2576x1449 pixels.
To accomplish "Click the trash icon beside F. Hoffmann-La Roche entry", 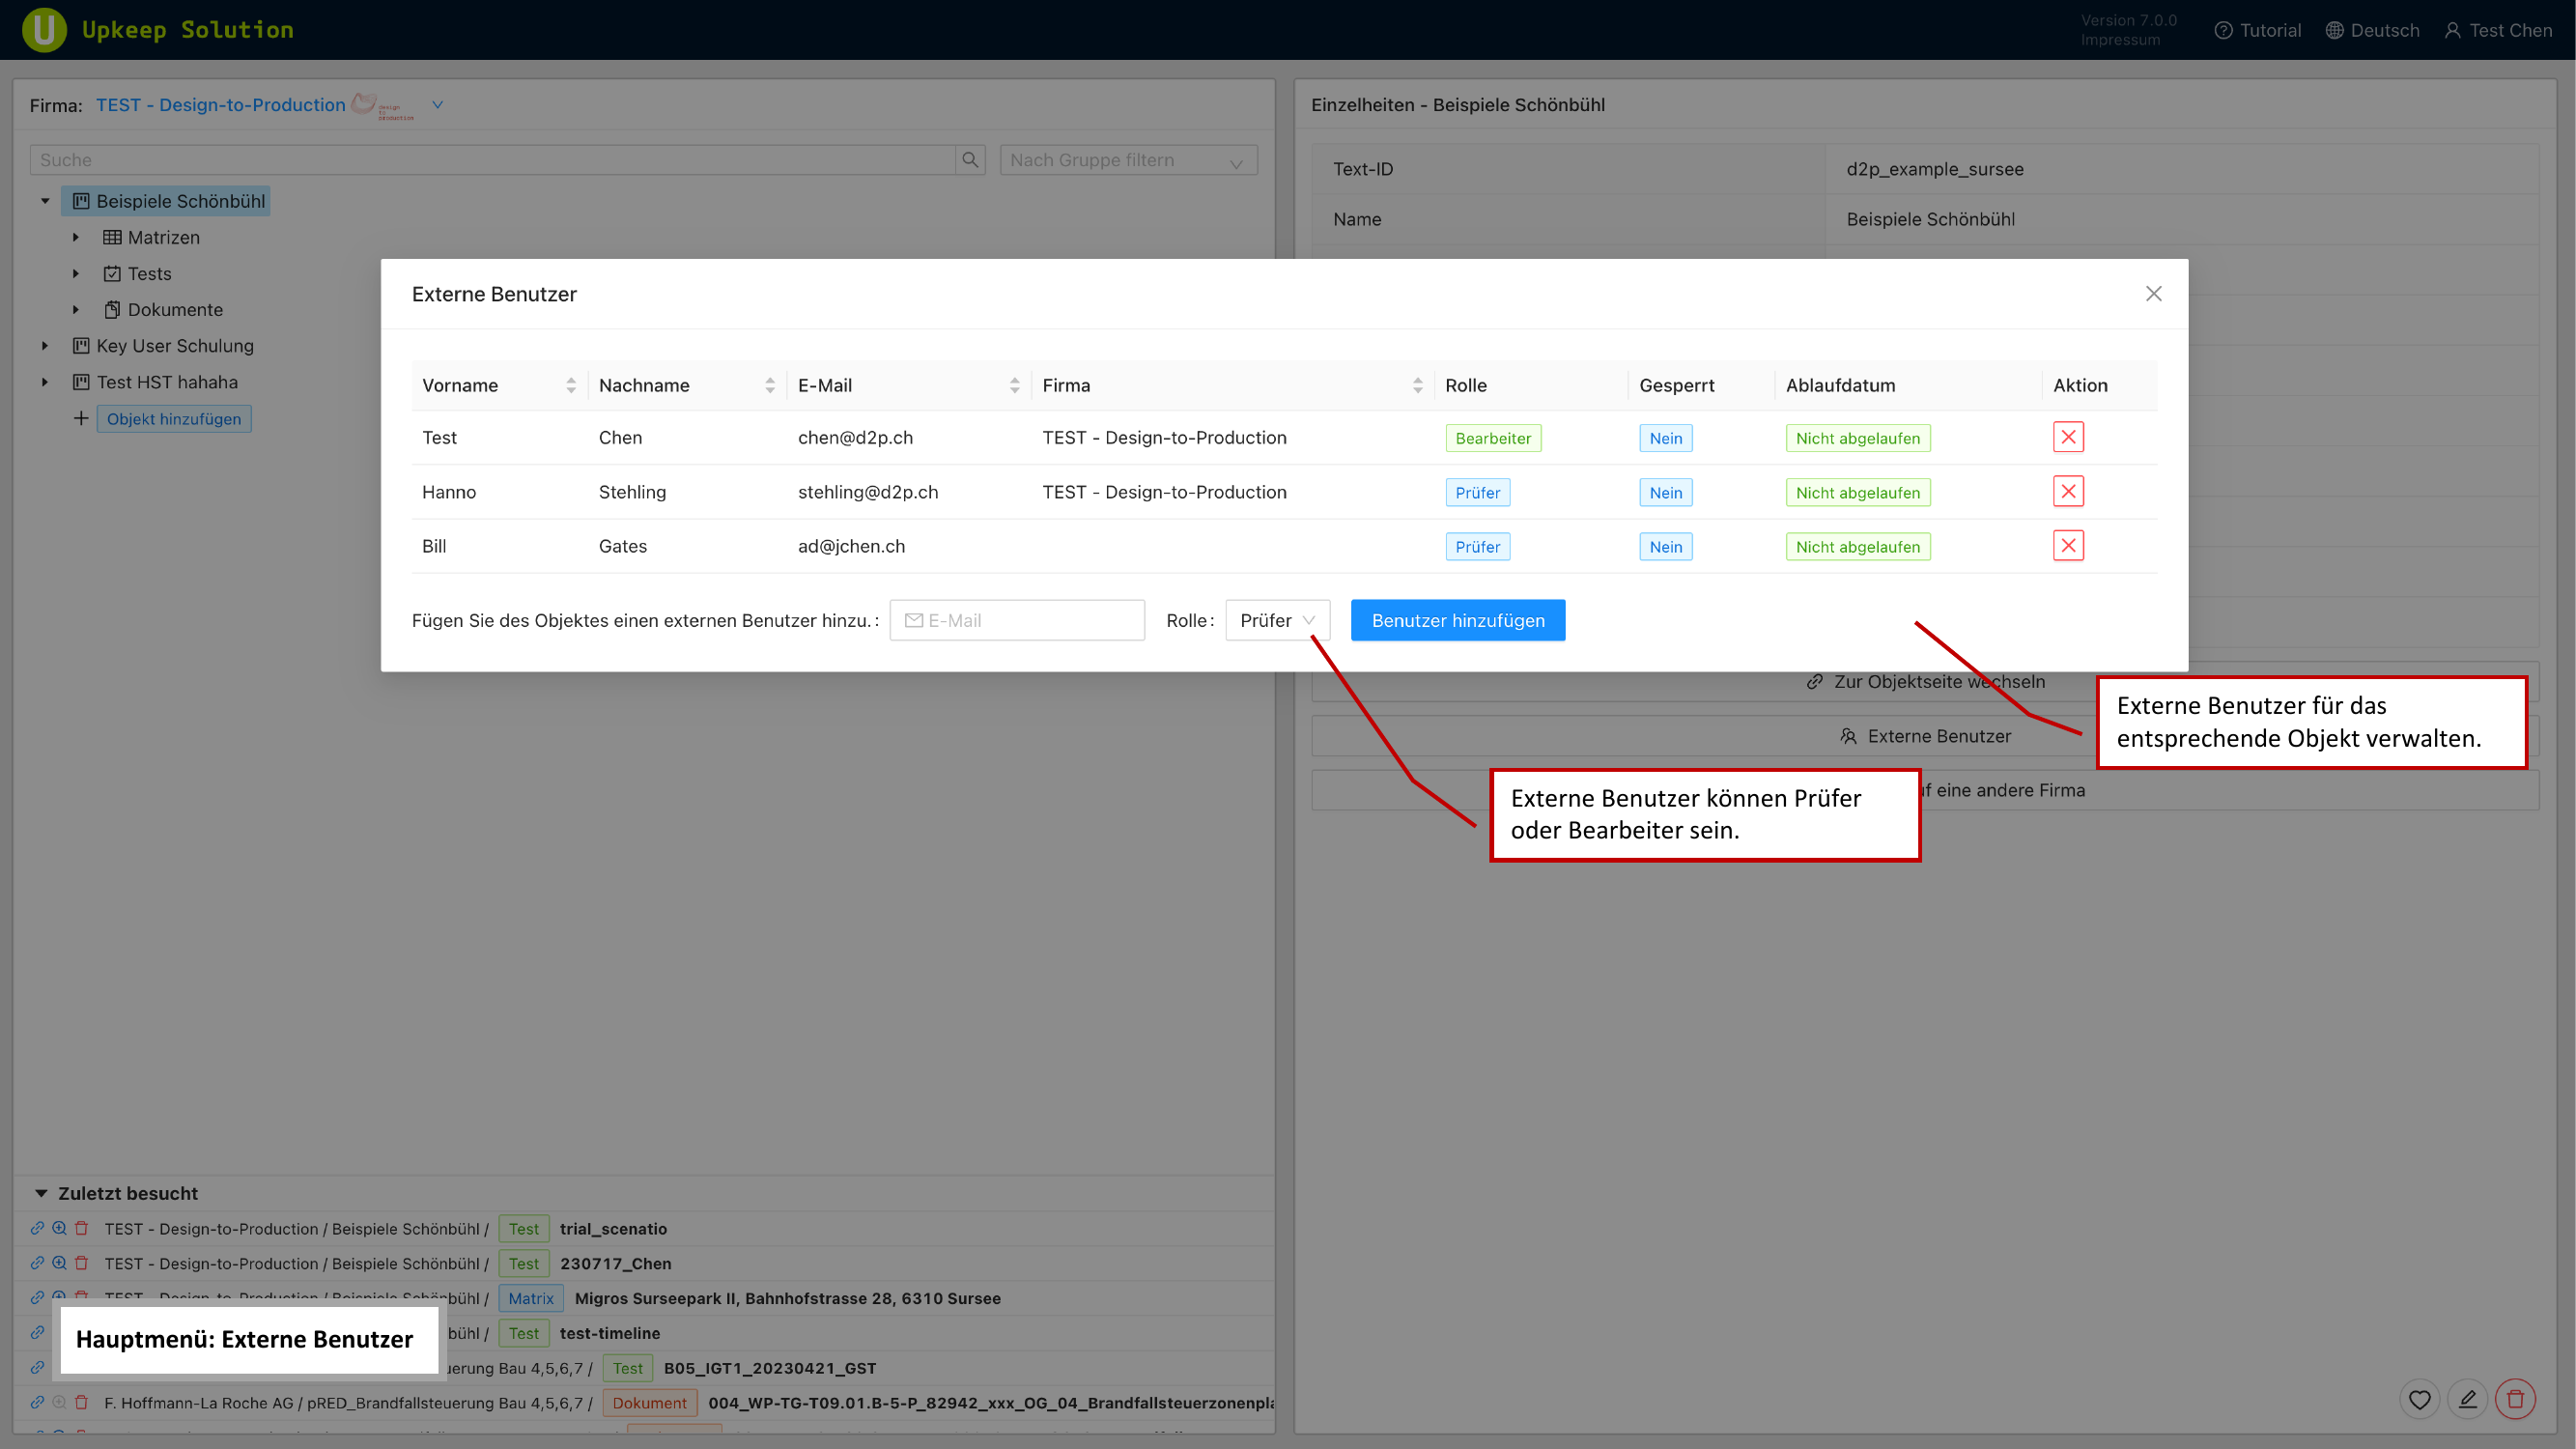I will tap(81, 1402).
